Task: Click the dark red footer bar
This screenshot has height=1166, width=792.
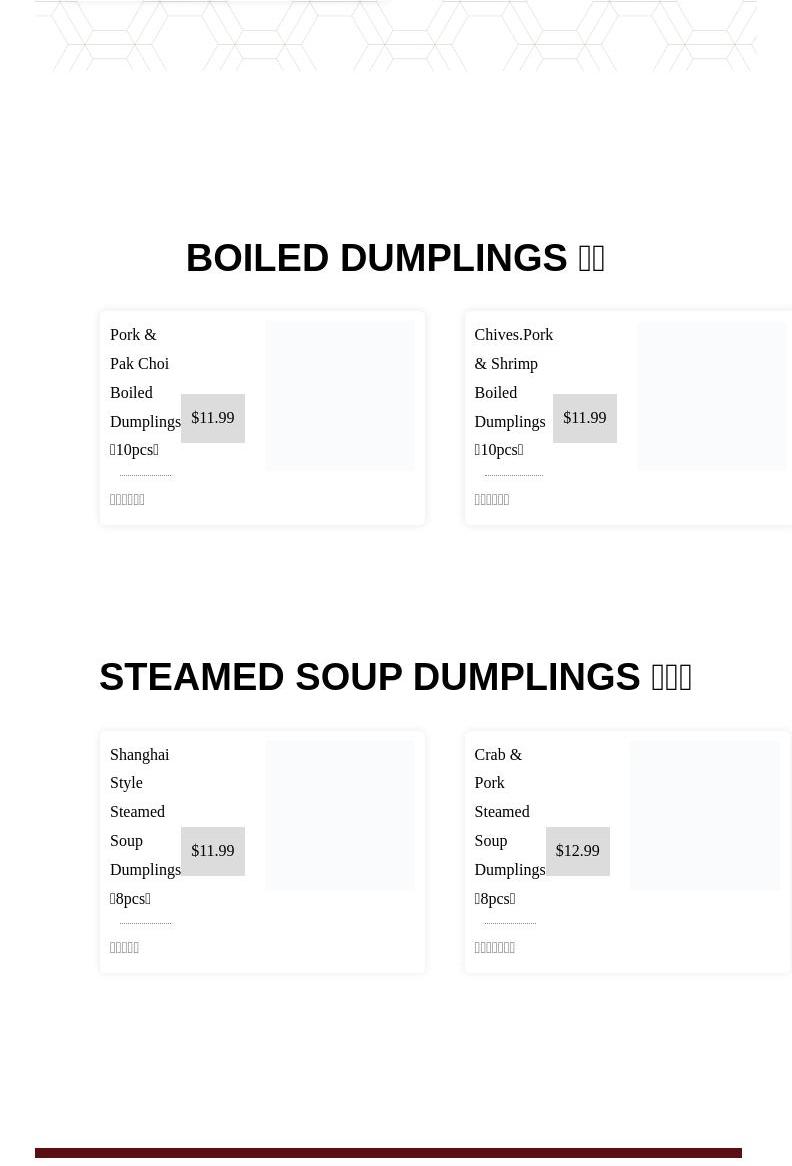Action: [x=388, y=1154]
